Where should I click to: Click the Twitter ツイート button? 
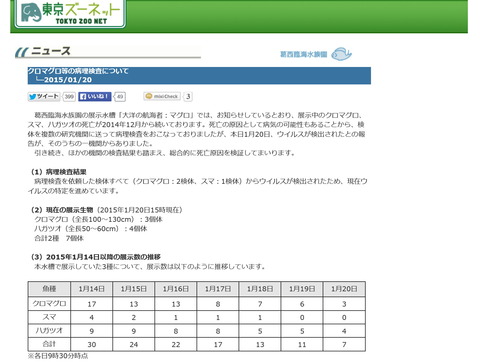pos(44,96)
